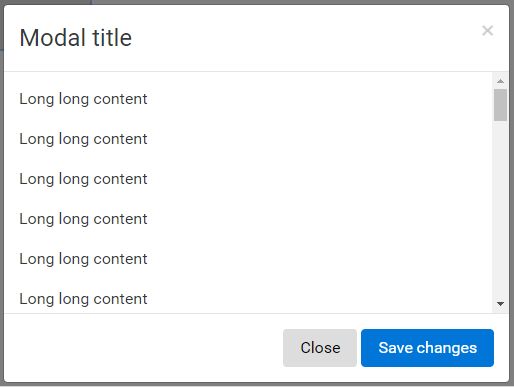Select the first Long long content line

pyautogui.click(x=83, y=99)
